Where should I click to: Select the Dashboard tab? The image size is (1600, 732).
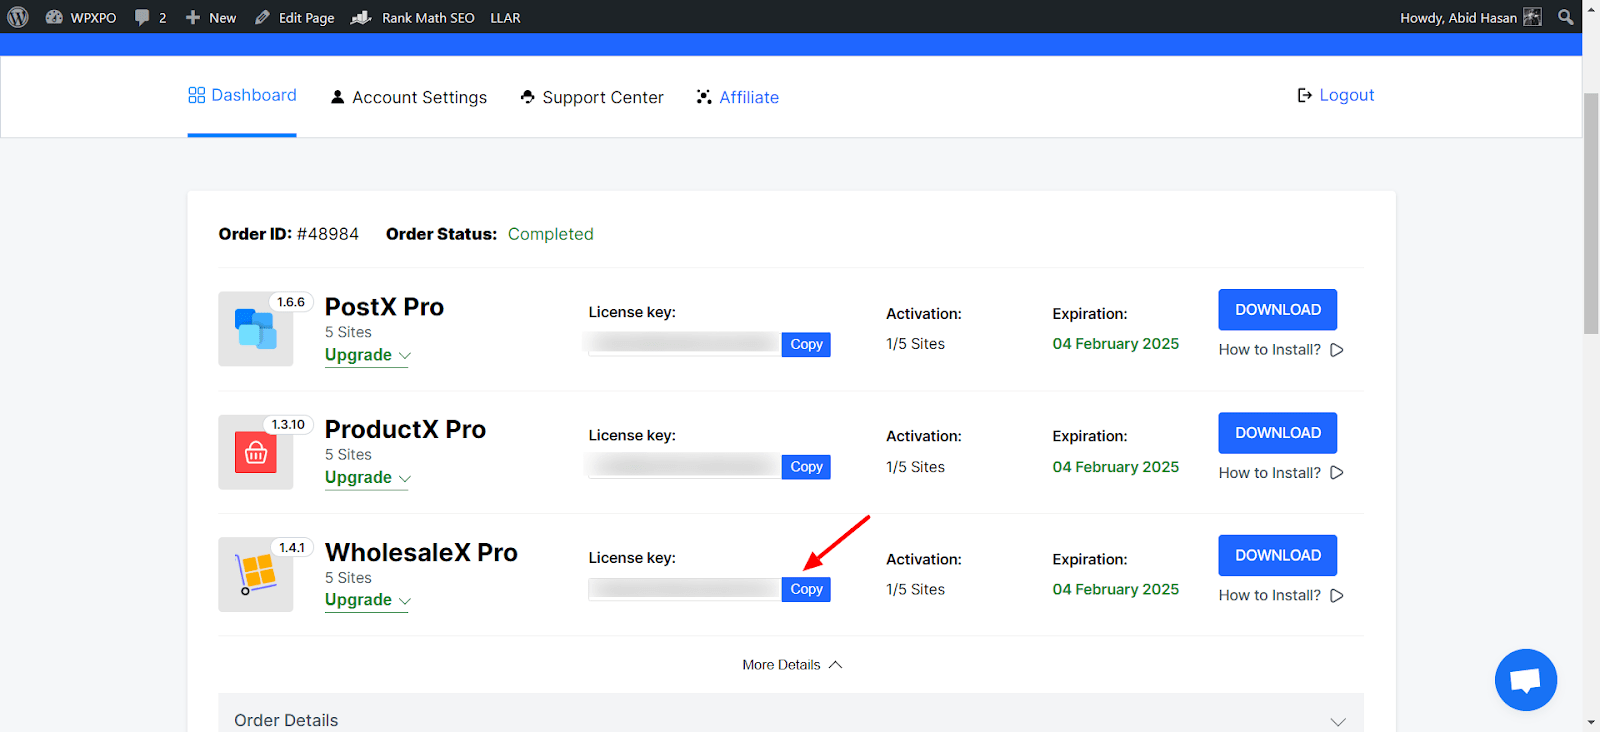[242, 95]
